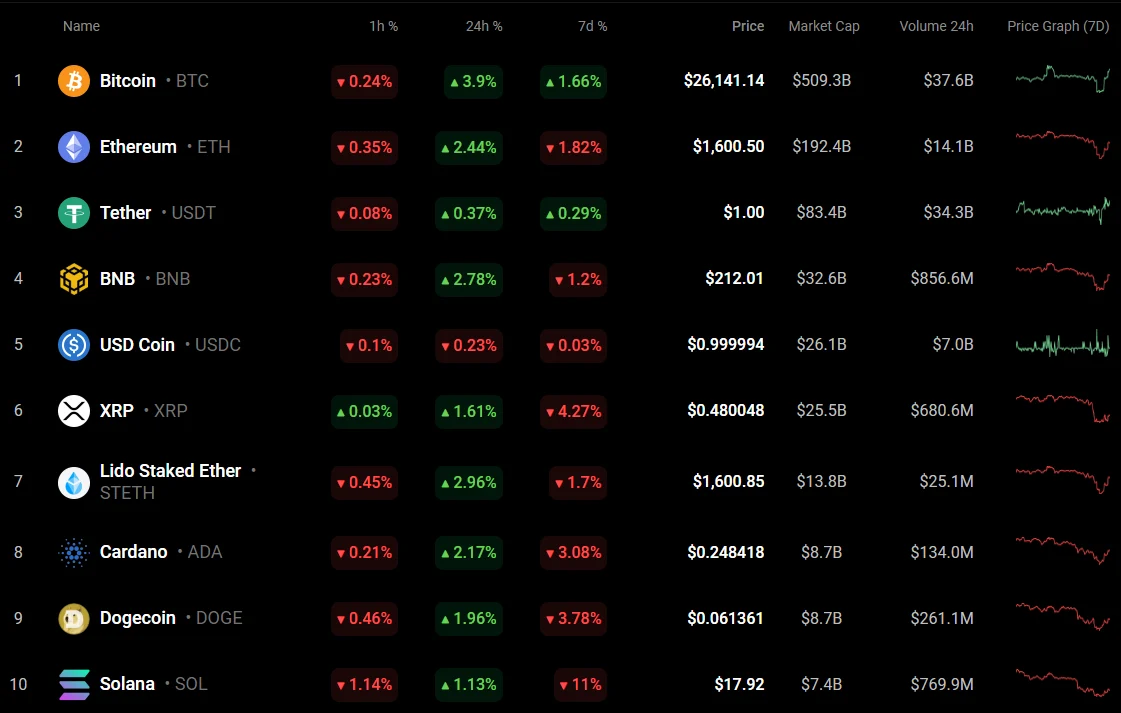Click Ethereum's $1,600.50 price value

pyautogui.click(x=728, y=147)
